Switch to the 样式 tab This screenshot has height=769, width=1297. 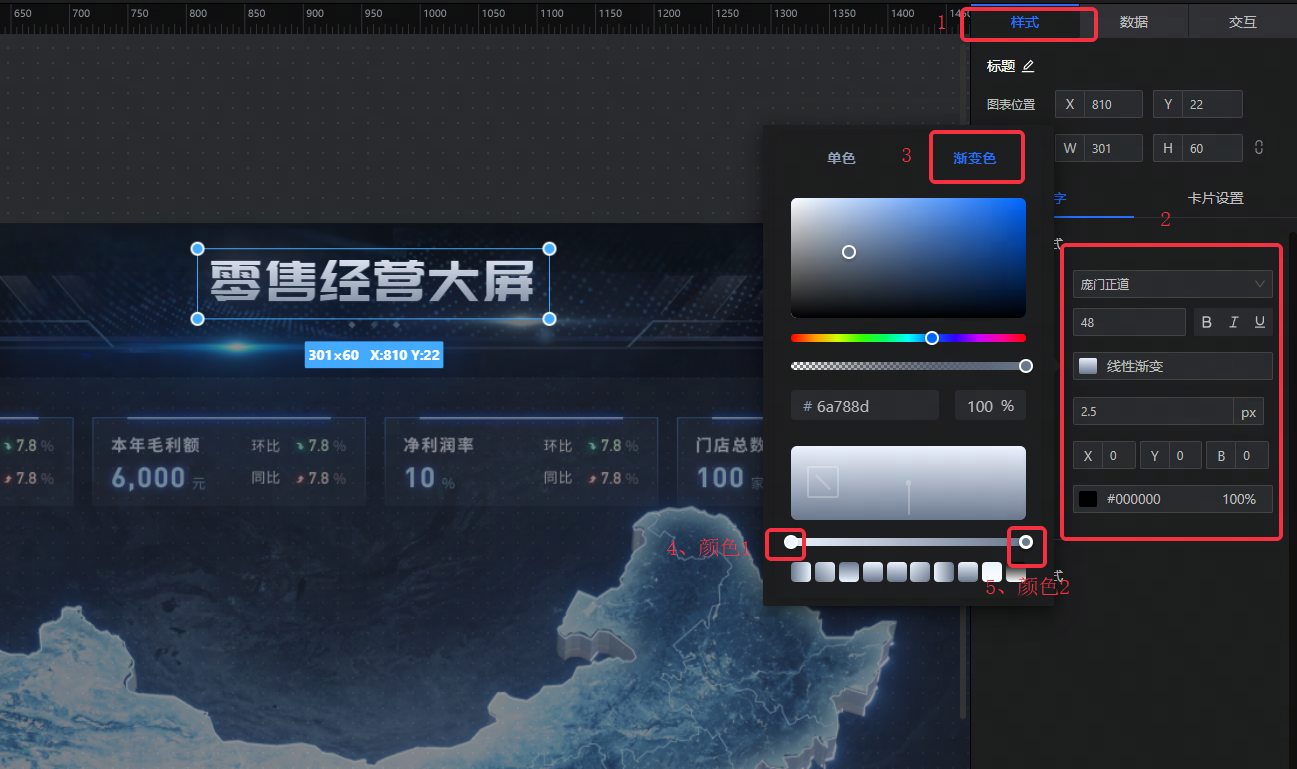point(1025,22)
